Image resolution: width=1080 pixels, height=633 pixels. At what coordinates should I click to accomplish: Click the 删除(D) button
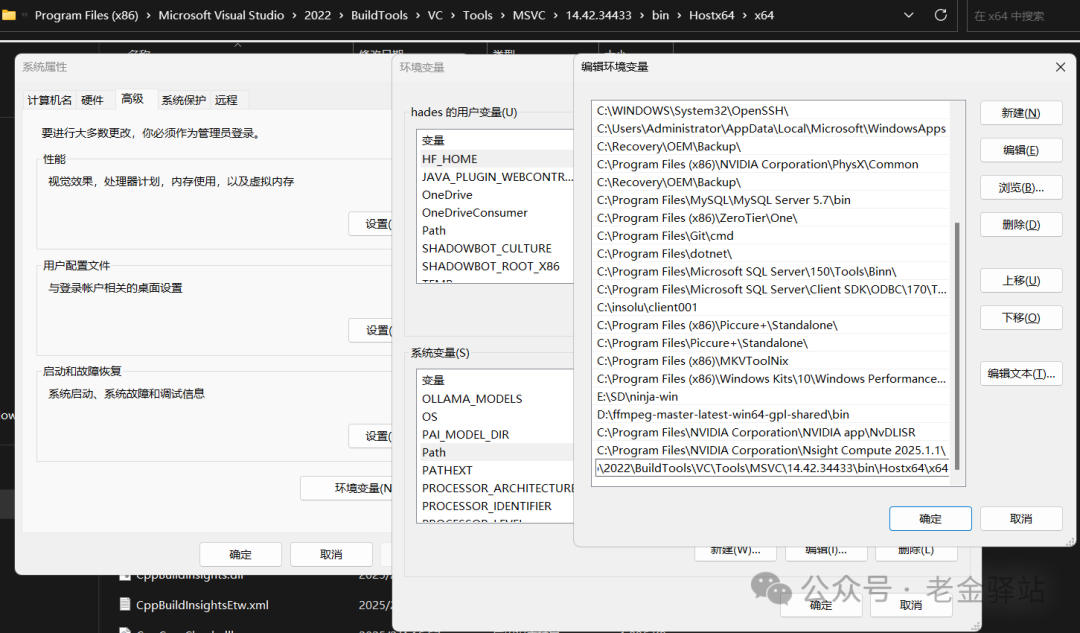click(1021, 225)
